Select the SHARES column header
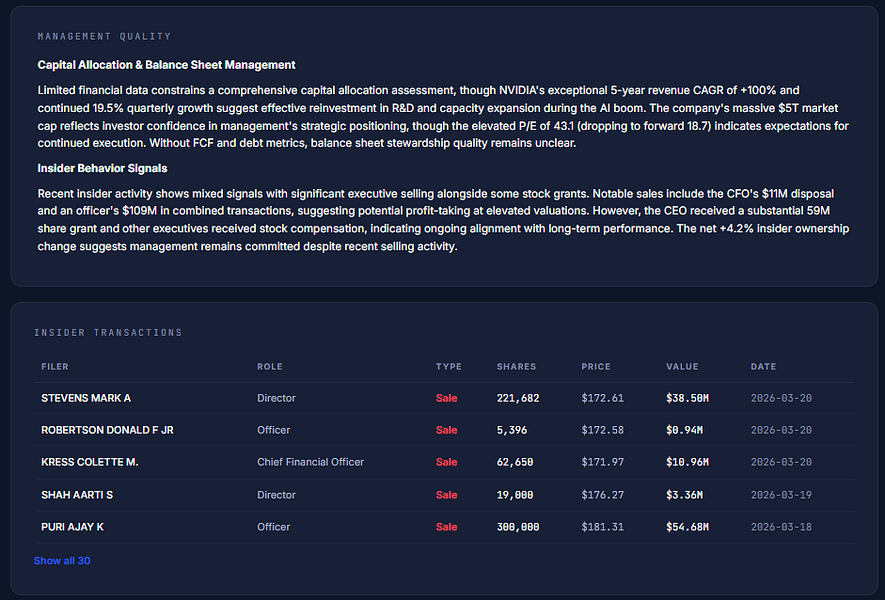 [x=516, y=366]
